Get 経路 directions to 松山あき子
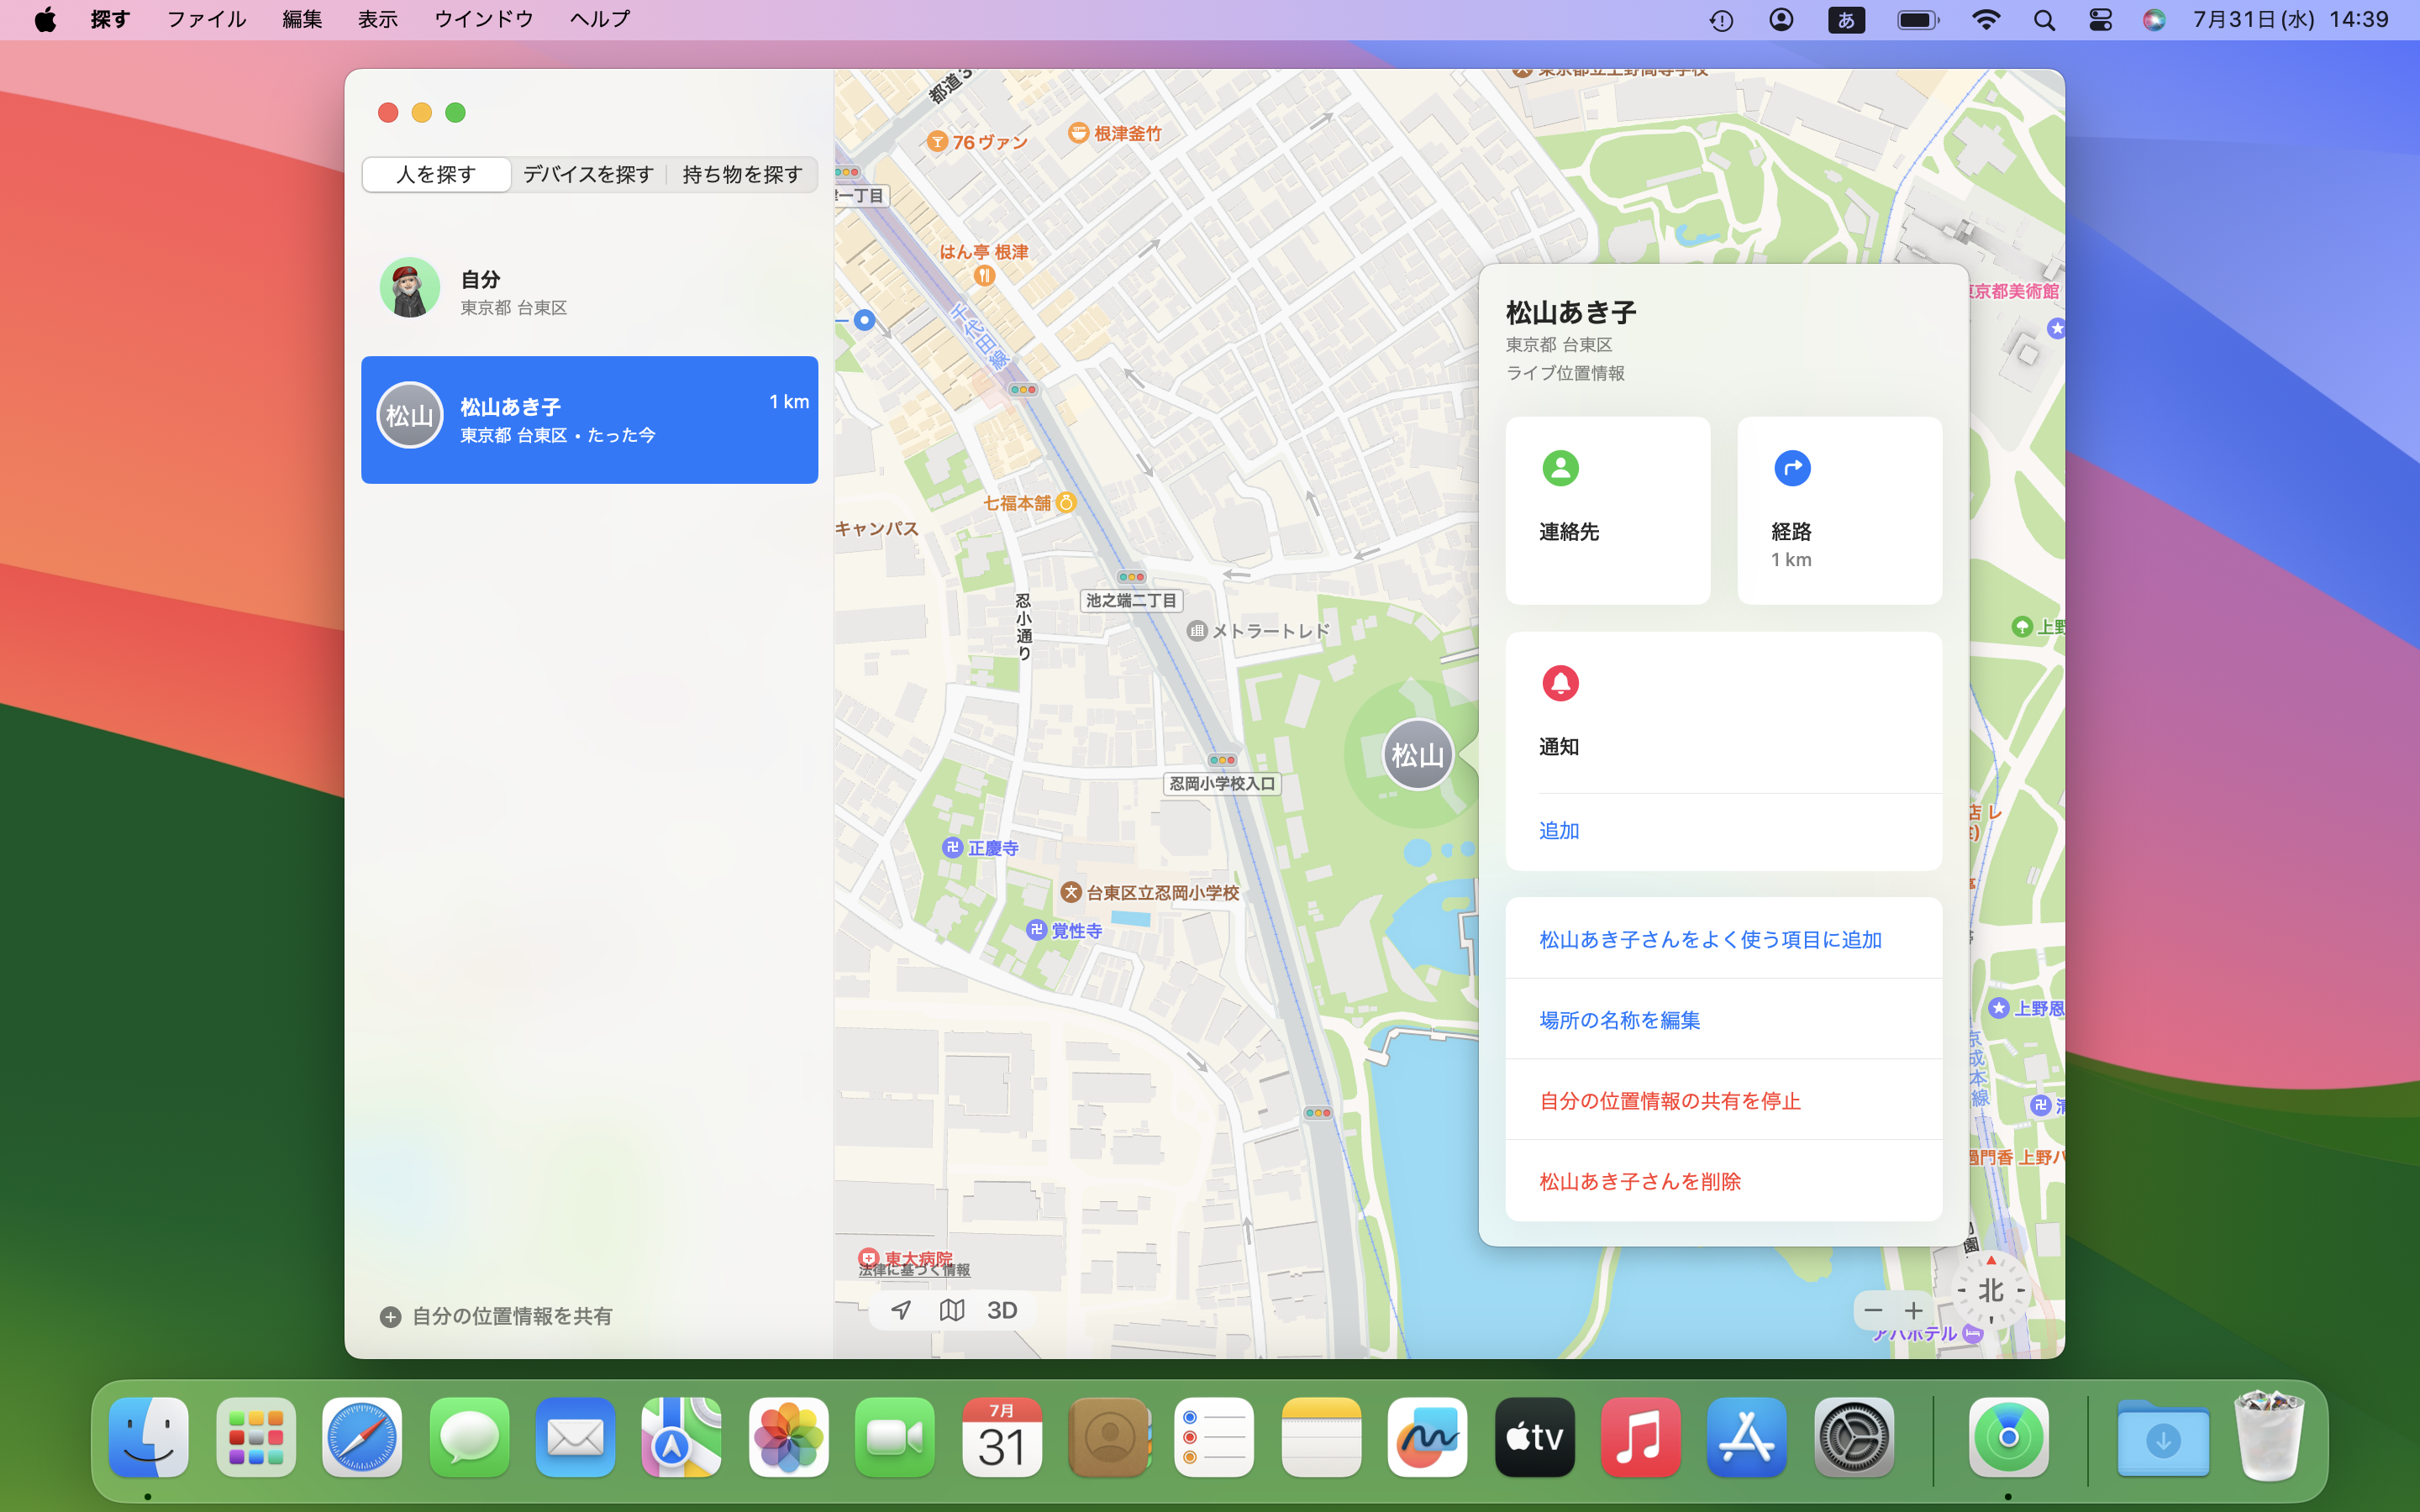 pyautogui.click(x=1839, y=510)
